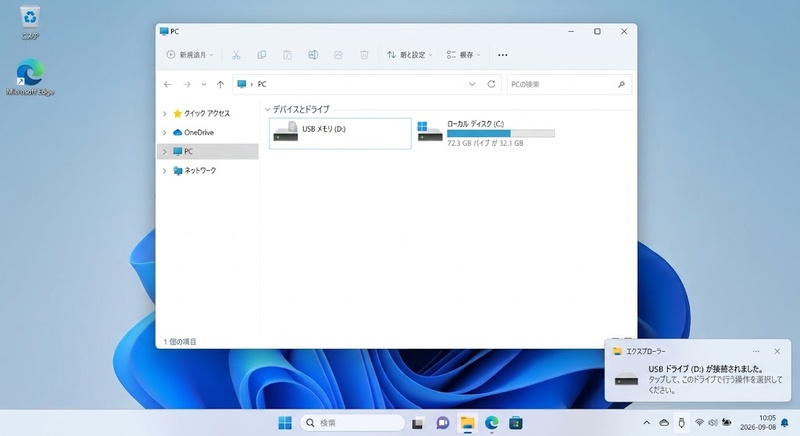Viewport: 800px width, 436px height.
Task: Dismiss the エクスプローラー notification
Action: [x=777, y=351]
